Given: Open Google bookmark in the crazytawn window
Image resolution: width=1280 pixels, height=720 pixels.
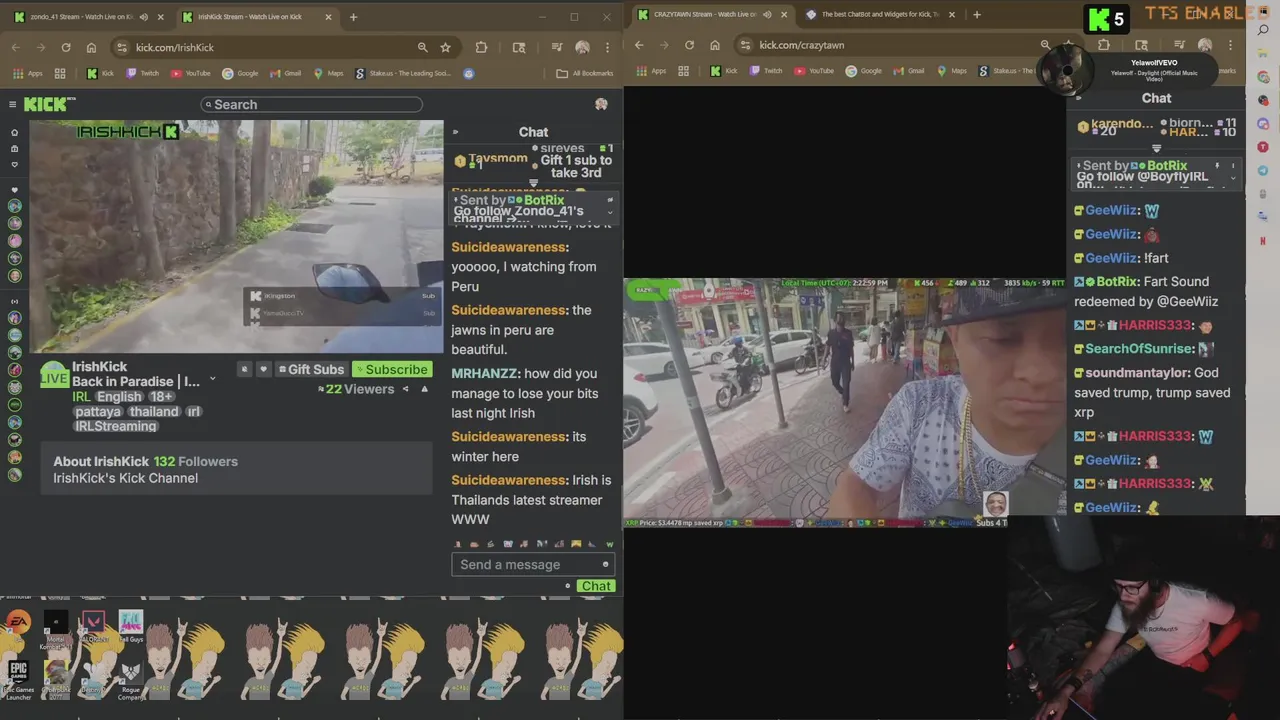Looking at the screenshot, I should click(x=864, y=71).
